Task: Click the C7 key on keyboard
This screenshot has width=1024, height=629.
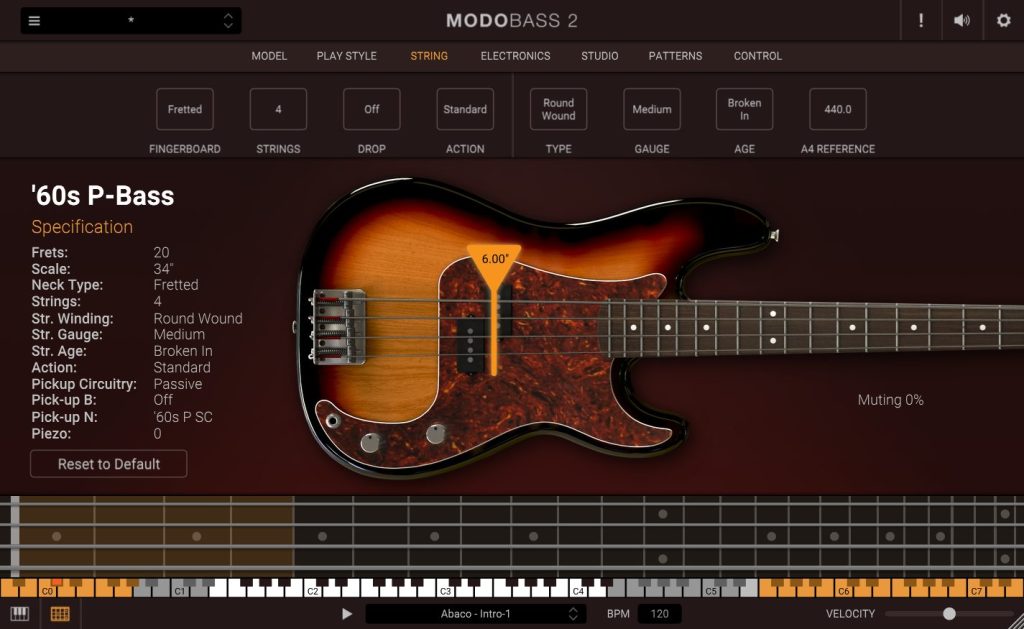Action: 976,591
